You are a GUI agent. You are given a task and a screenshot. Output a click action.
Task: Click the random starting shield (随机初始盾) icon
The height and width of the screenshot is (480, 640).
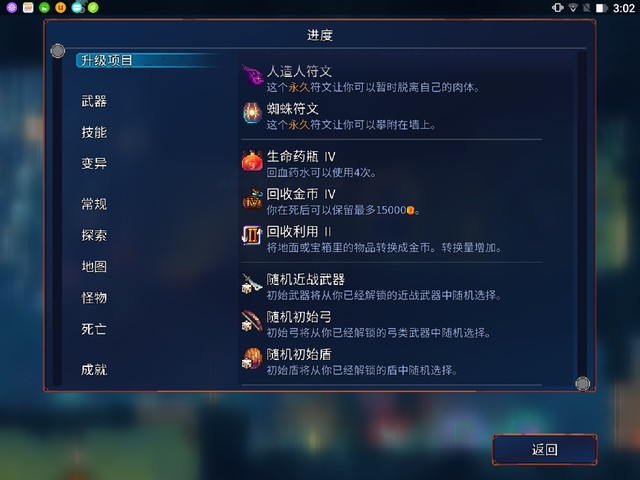(252, 359)
